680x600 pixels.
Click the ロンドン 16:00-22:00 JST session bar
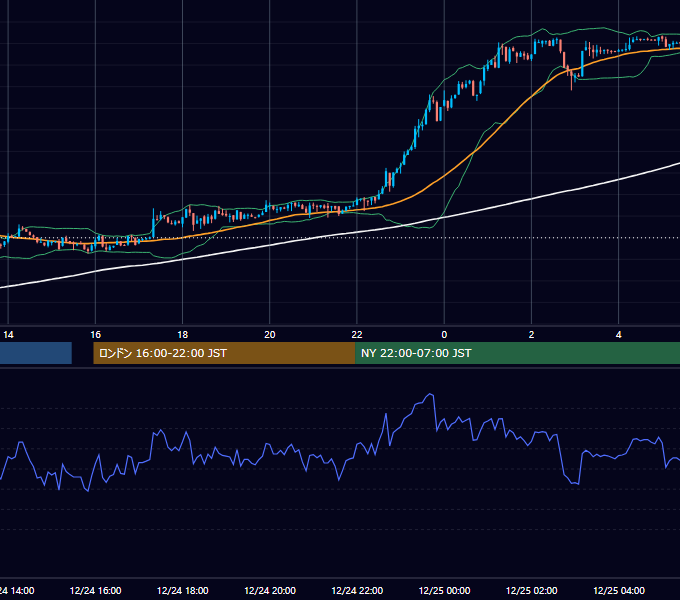tap(224, 353)
